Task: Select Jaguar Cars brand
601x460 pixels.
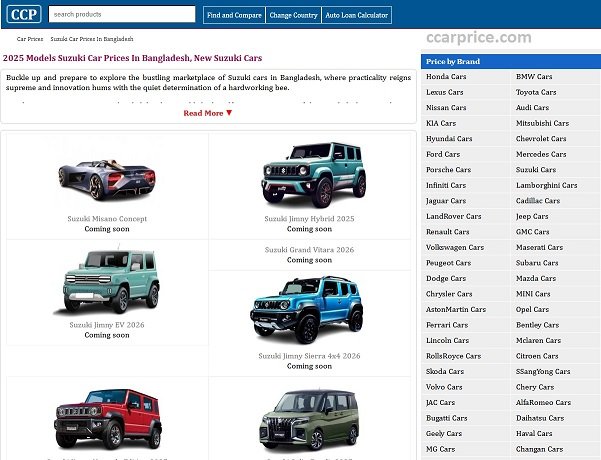Action: tap(446, 201)
